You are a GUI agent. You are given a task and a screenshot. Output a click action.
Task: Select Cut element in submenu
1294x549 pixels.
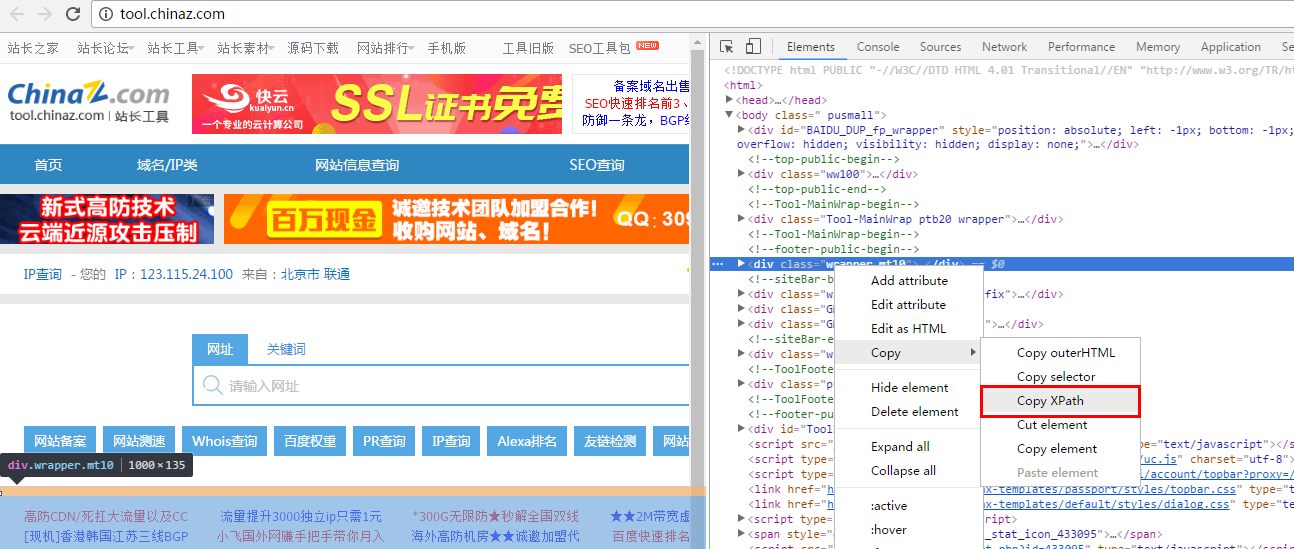pyautogui.click(x=1060, y=425)
